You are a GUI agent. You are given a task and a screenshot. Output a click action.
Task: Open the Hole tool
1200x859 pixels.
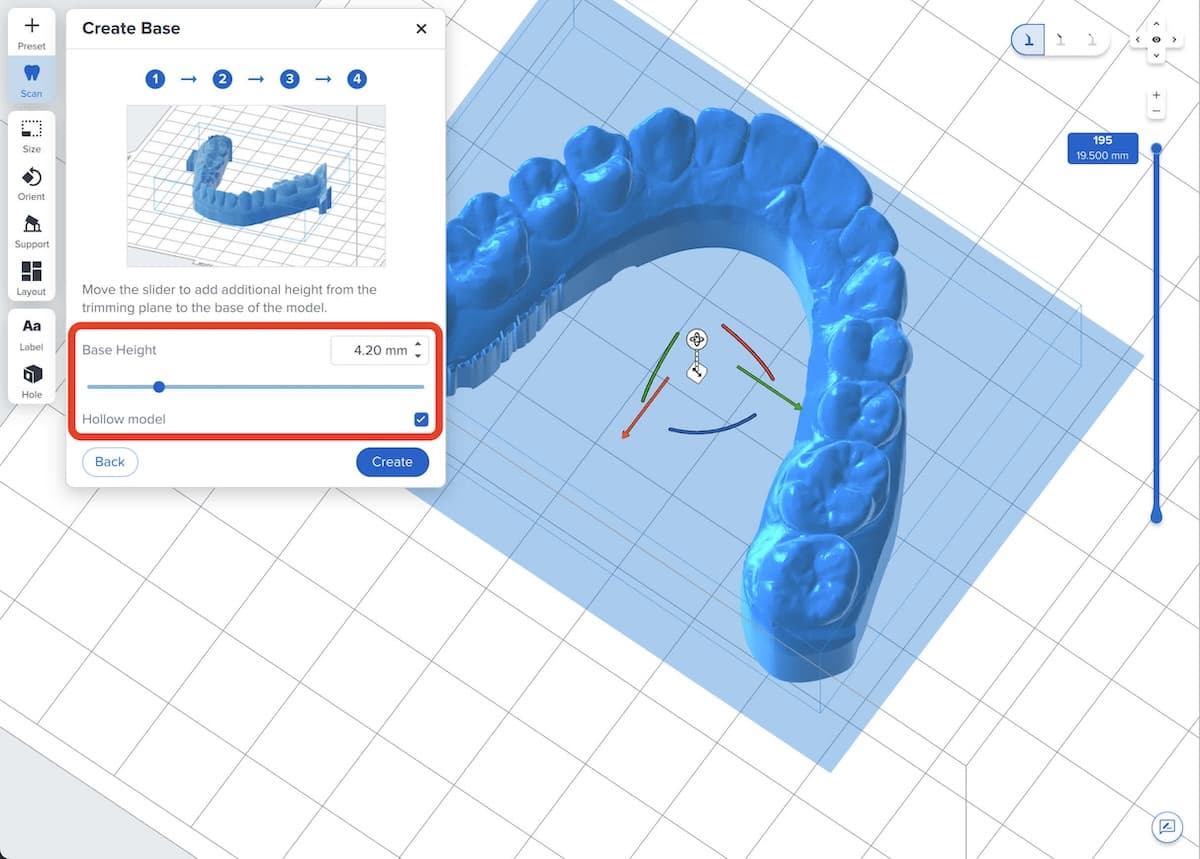tap(31, 381)
